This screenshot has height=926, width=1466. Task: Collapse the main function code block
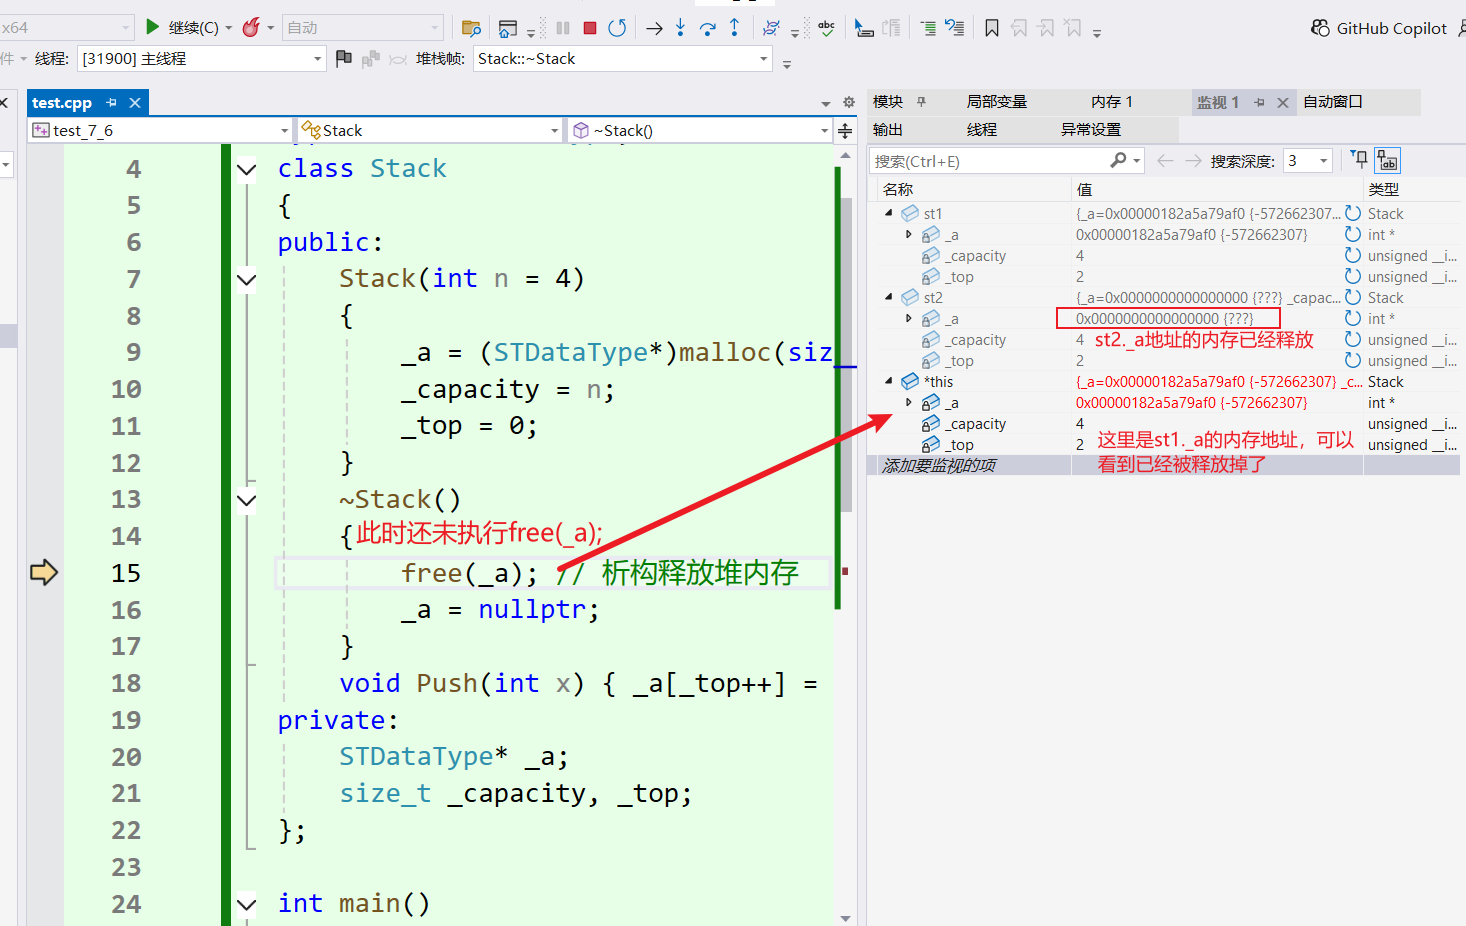[x=246, y=904]
